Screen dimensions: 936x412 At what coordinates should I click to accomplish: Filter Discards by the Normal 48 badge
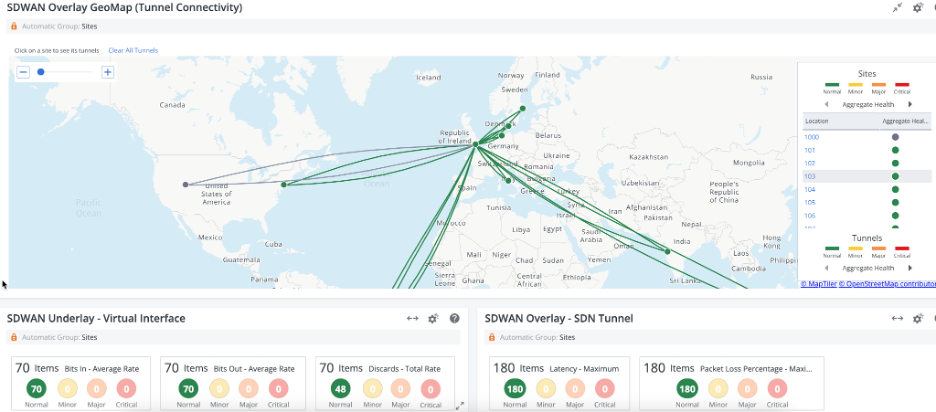click(x=341, y=389)
